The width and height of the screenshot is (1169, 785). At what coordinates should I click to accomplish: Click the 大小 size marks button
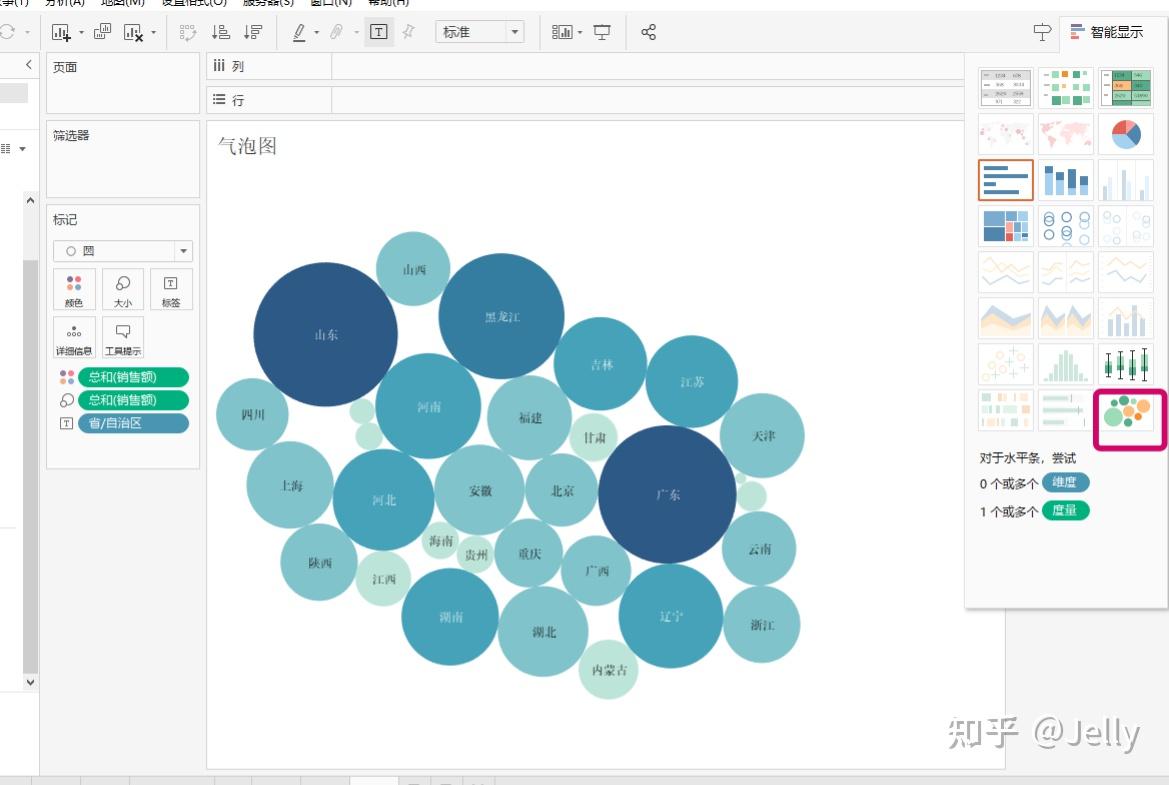(x=123, y=290)
